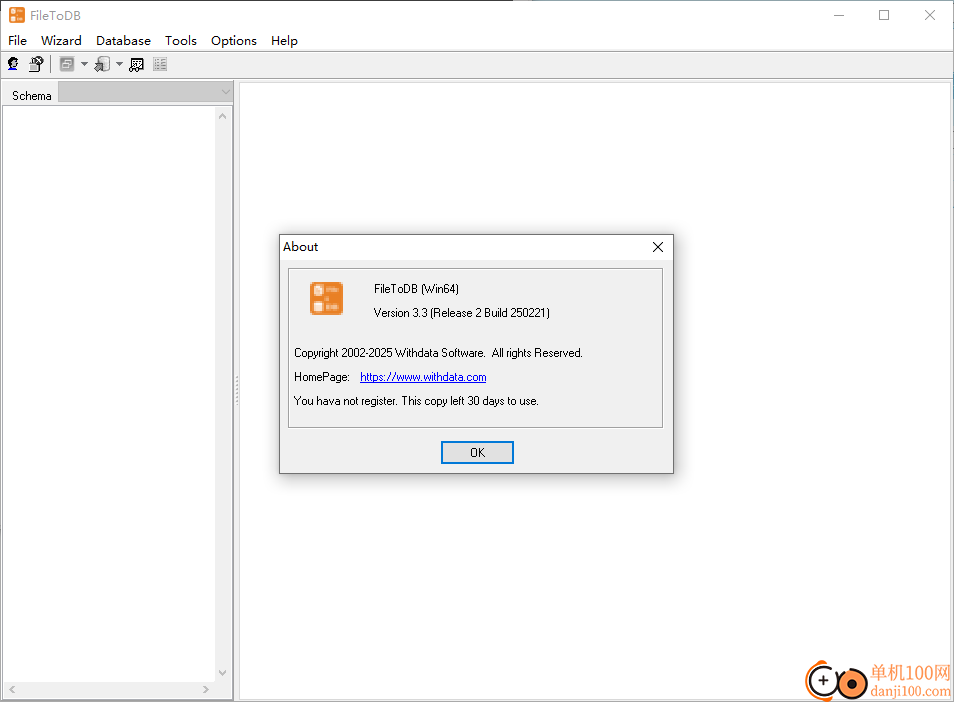Viewport: 954px width, 702px height.
Task: Click the 'Copyright 2002-2025 Withdata Software' line
Action: pyautogui.click(x=438, y=353)
